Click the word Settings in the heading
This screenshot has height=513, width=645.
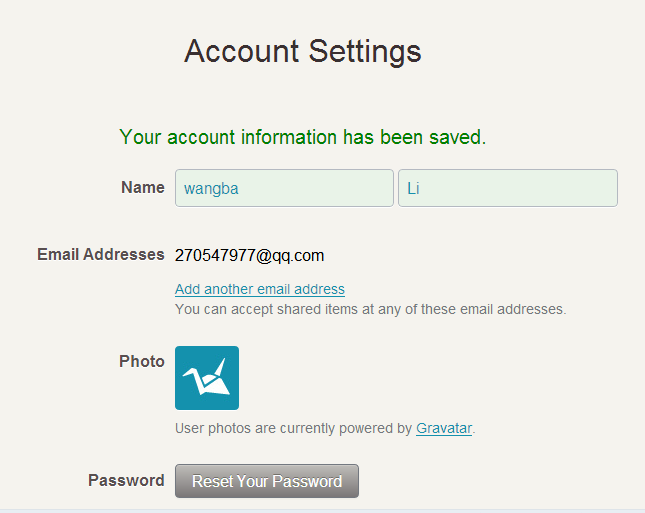coord(364,52)
